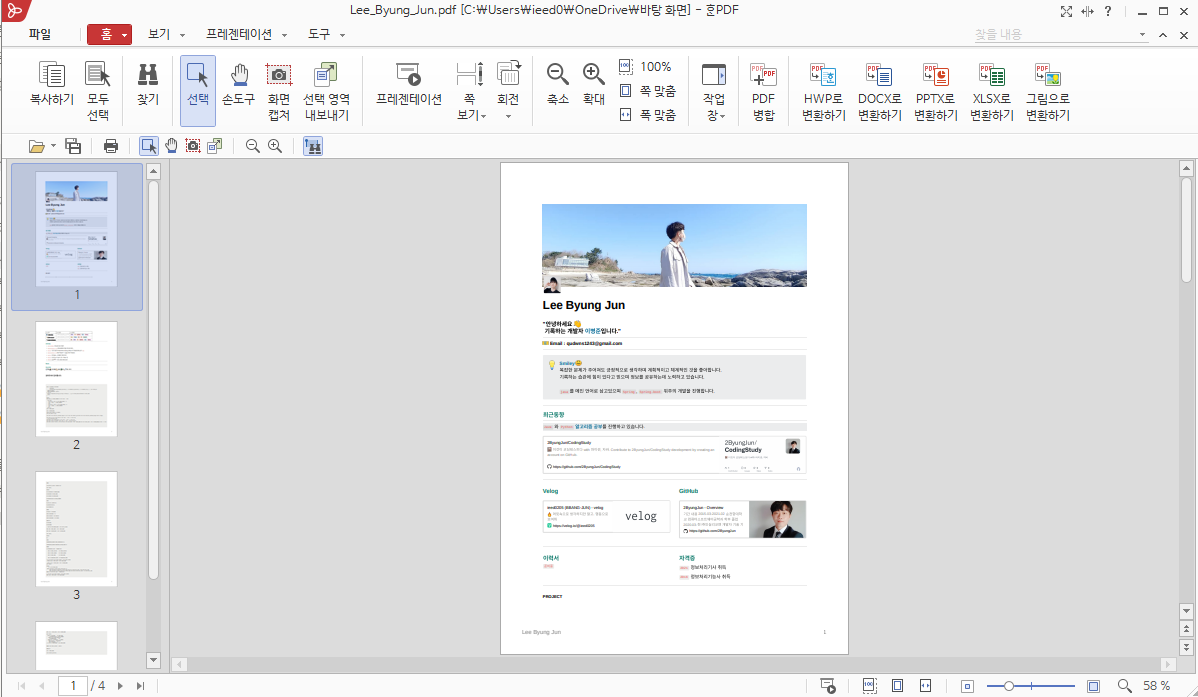Jump to last page arrow in status bar
Viewport: 1198px width, 697px height.
(x=141, y=686)
